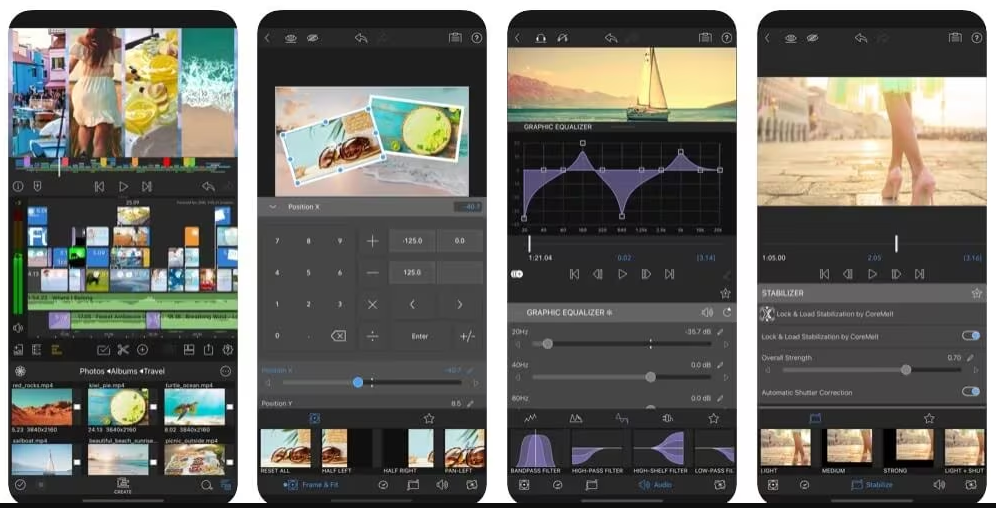Tap the add clip plus circle in timeline editor
The width and height of the screenshot is (996, 508).
pyautogui.click(x=142, y=349)
